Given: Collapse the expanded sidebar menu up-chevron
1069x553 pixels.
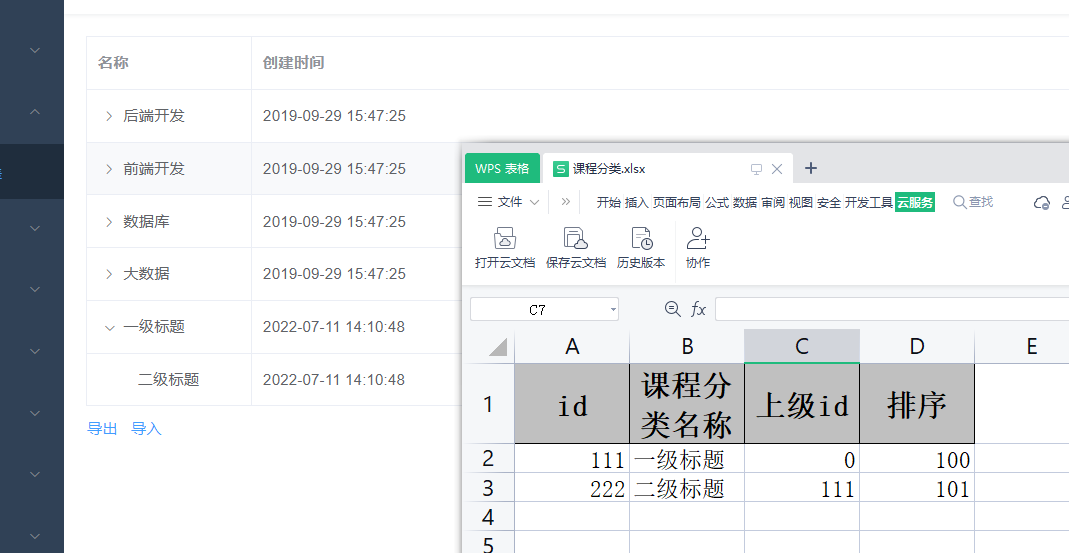Looking at the screenshot, I should point(35,112).
